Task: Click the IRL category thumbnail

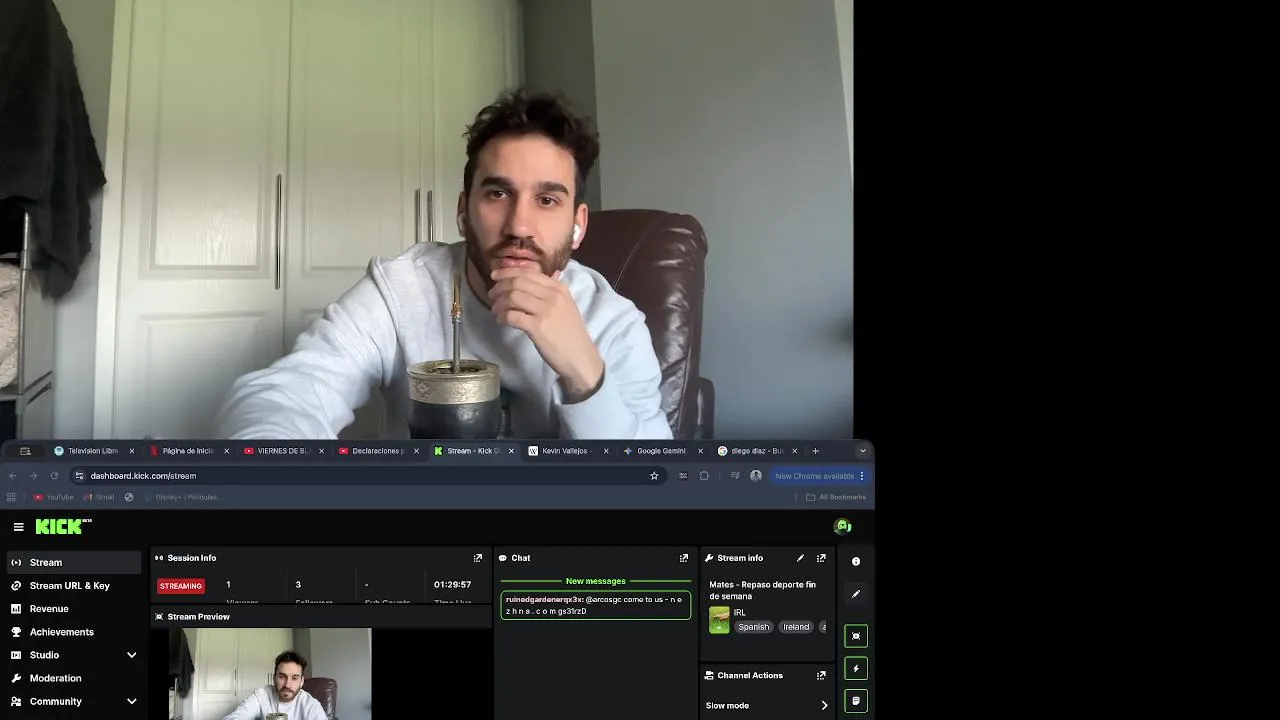Action: tap(719, 620)
